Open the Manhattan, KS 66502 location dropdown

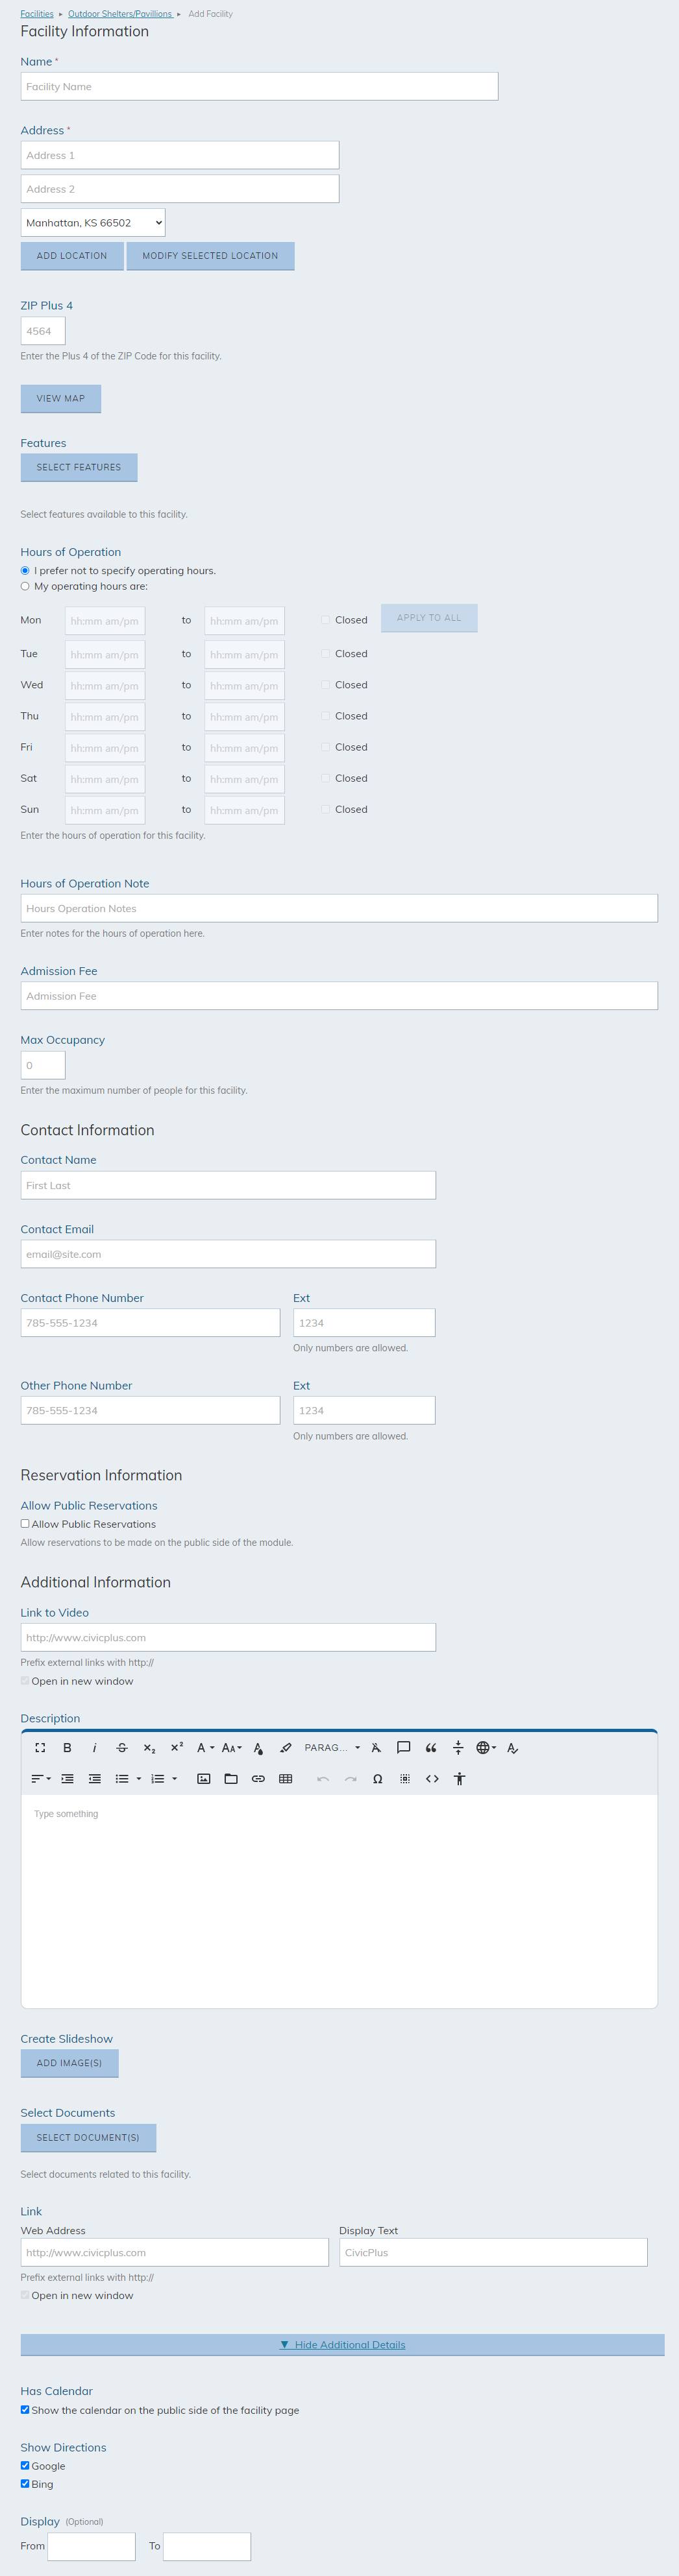coord(93,223)
